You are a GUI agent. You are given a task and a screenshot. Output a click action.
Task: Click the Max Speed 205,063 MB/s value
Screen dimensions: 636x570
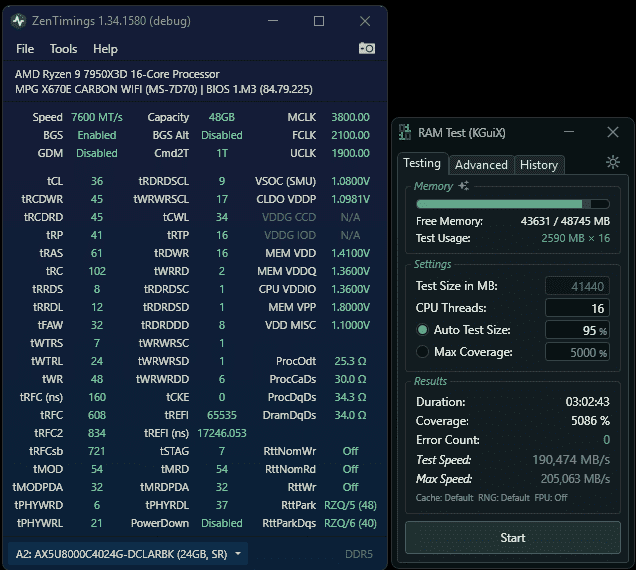(x=575, y=479)
